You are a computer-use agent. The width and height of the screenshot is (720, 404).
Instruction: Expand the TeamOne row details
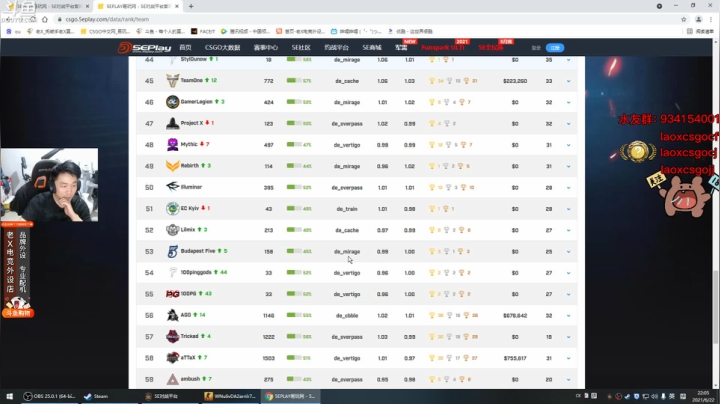[x=568, y=81]
